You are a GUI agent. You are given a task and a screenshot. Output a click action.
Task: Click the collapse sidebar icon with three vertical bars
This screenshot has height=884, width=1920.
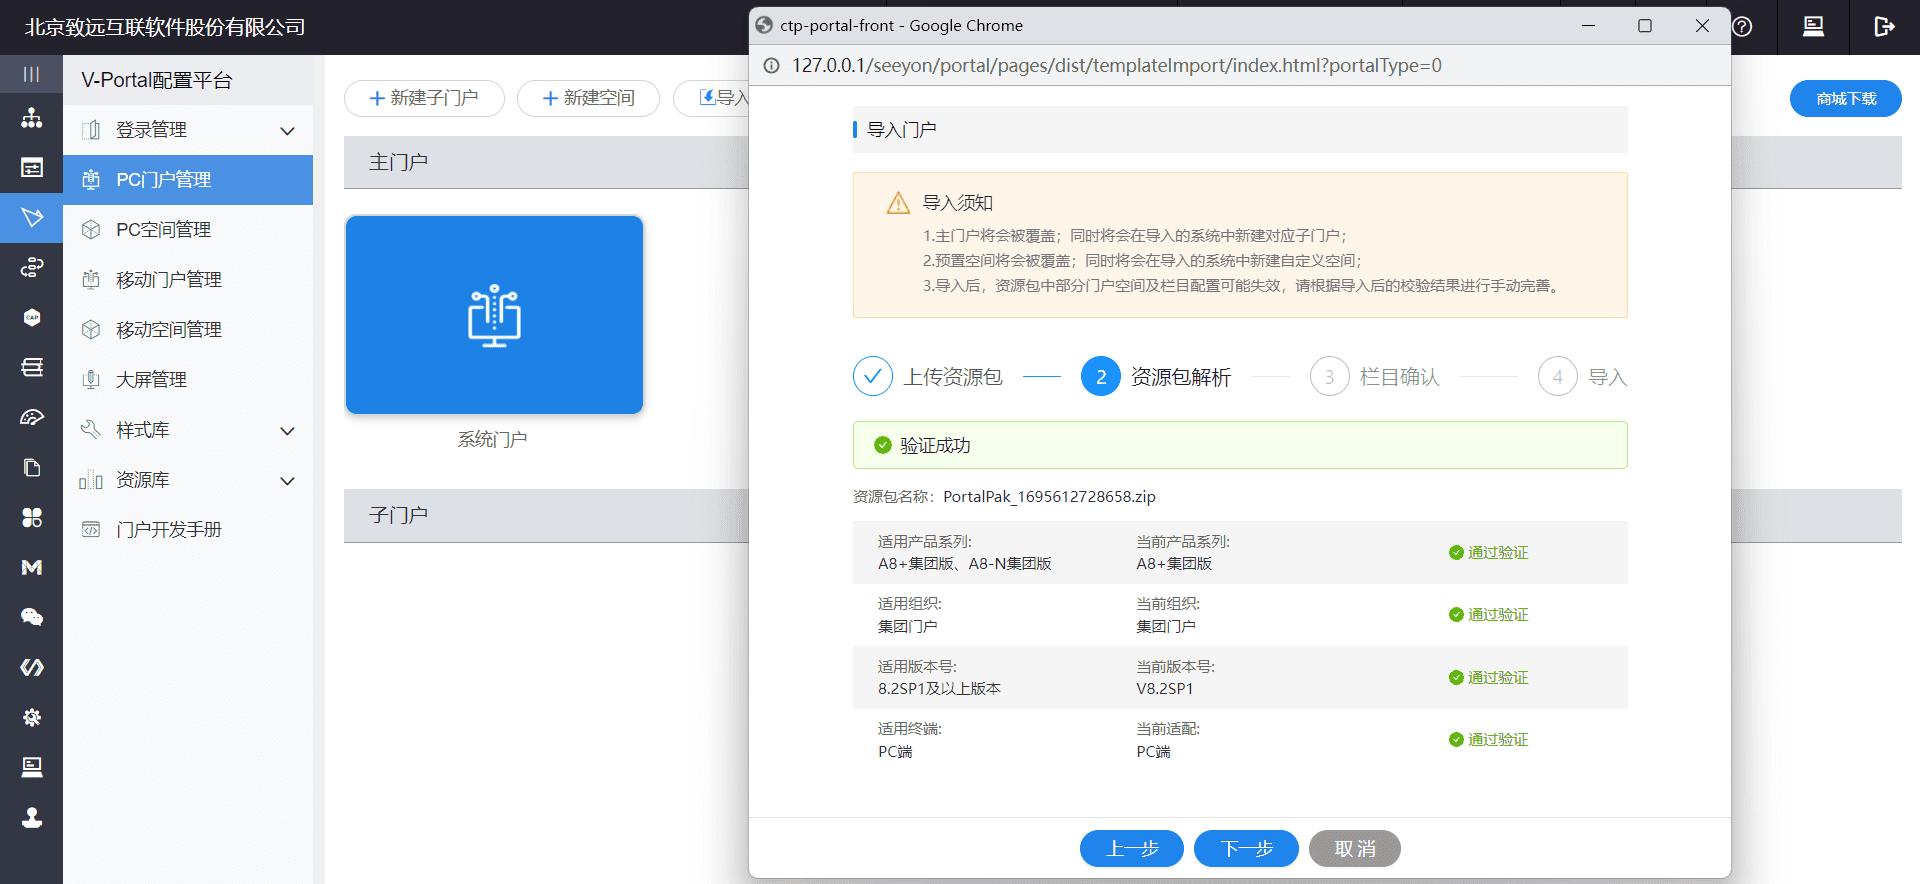[x=31, y=74]
